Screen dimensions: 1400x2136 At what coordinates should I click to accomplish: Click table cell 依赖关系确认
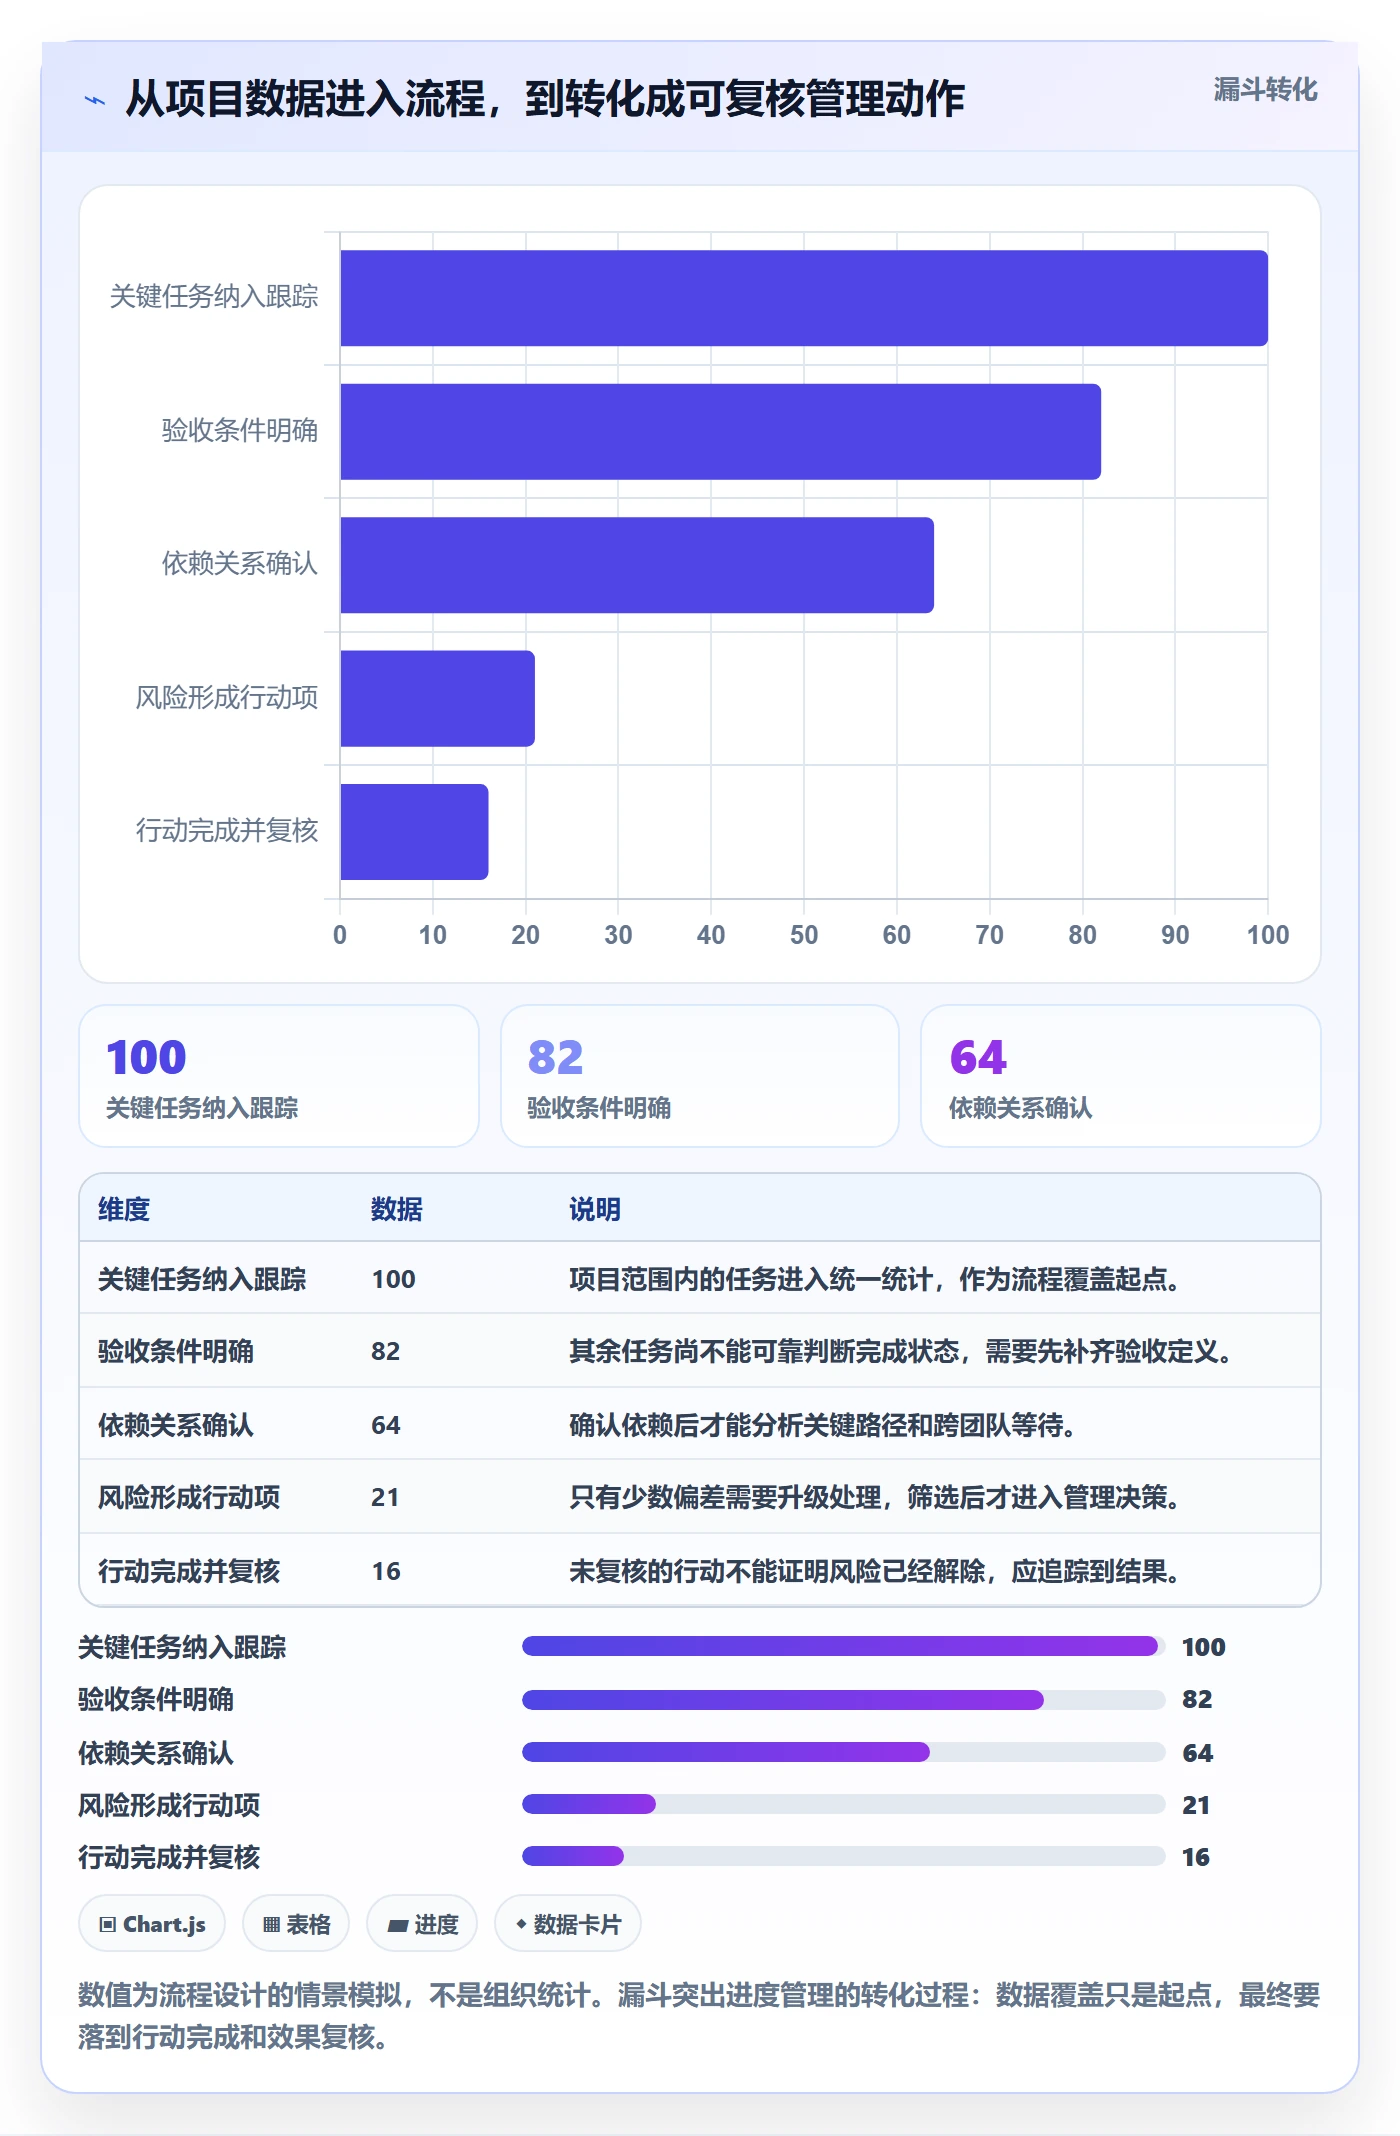[x=176, y=1425]
